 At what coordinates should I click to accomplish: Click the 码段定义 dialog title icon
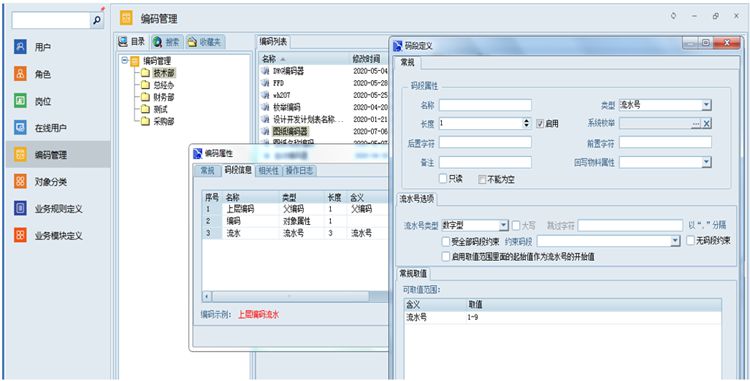[x=398, y=46]
